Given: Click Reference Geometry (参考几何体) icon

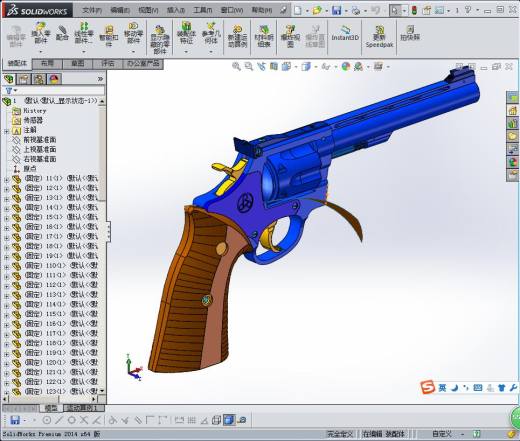Looking at the screenshot, I should [x=211, y=33].
